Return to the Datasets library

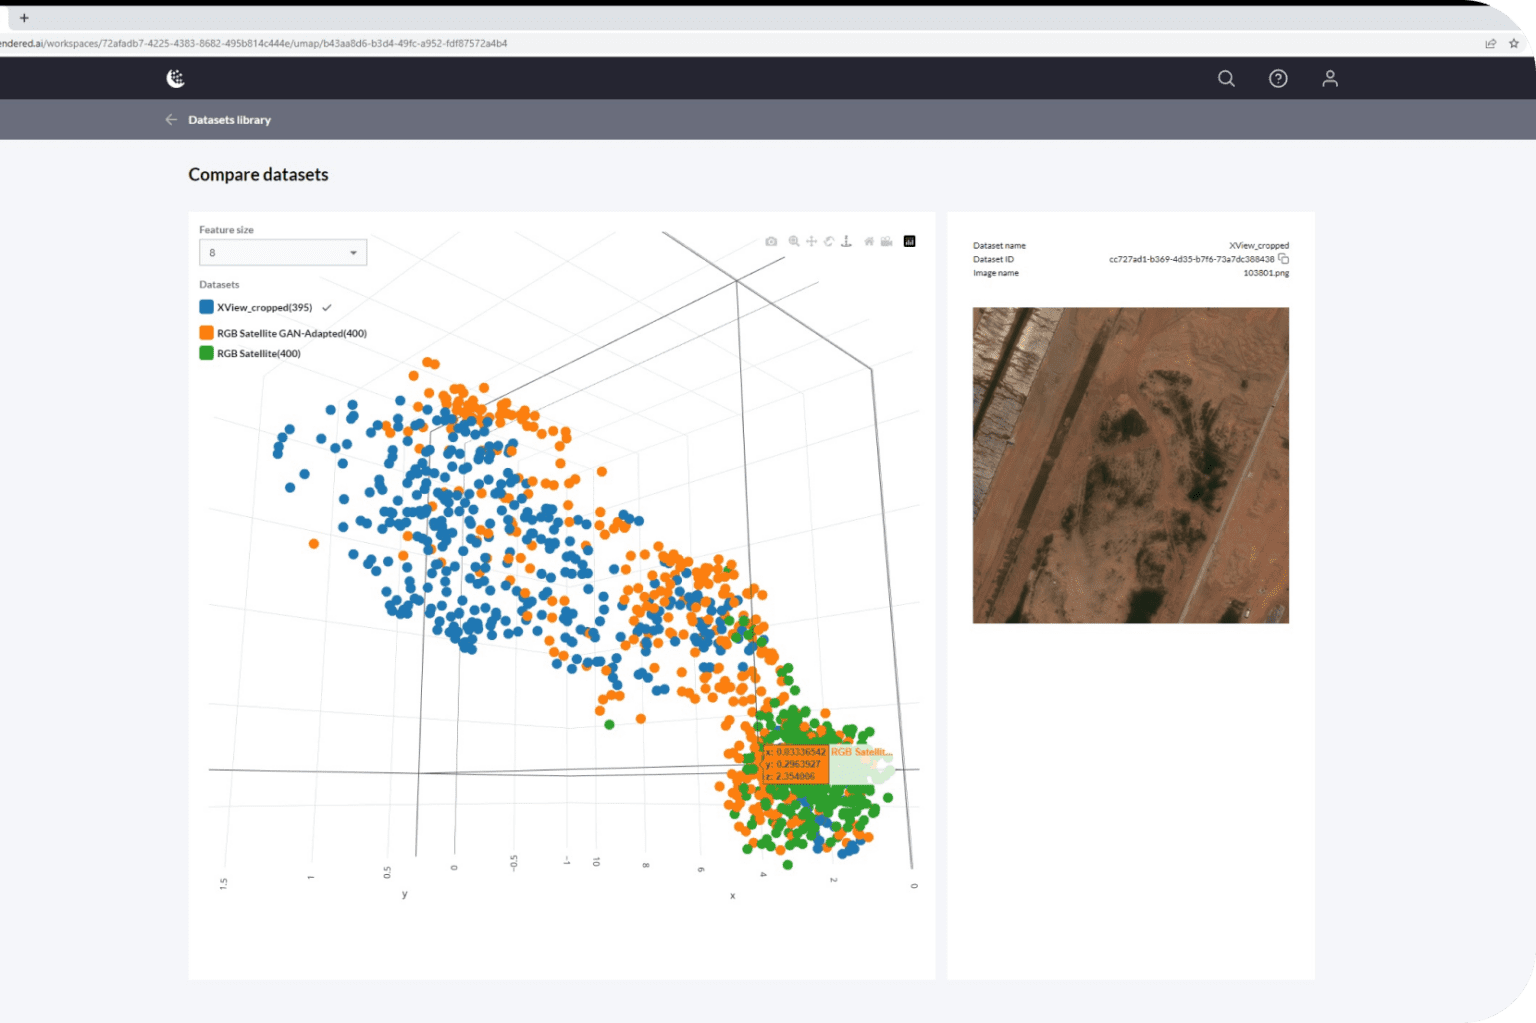pos(229,119)
